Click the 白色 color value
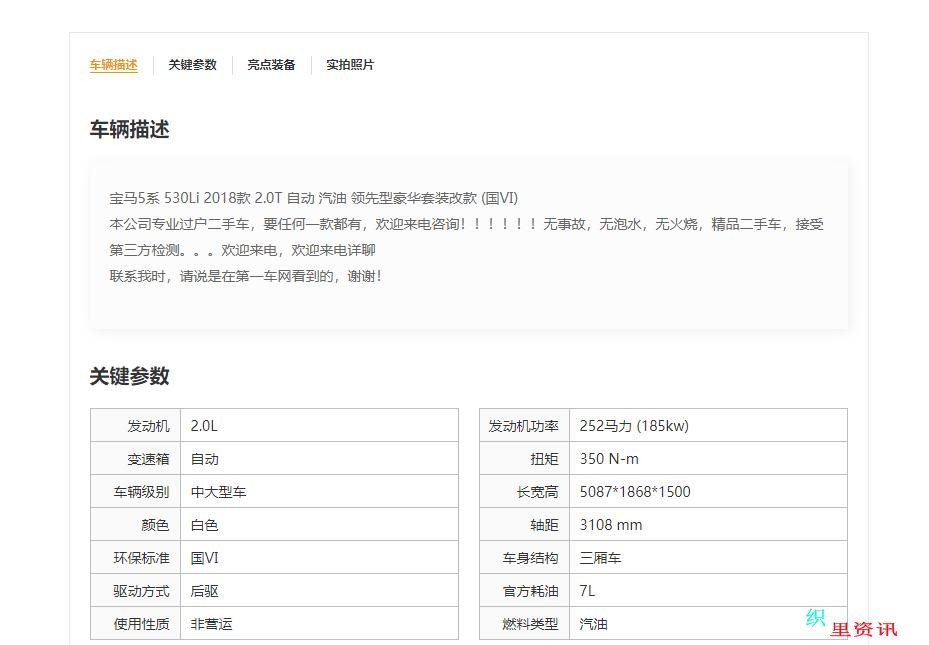This screenshot has height=645, width=929. coord(204,525)
